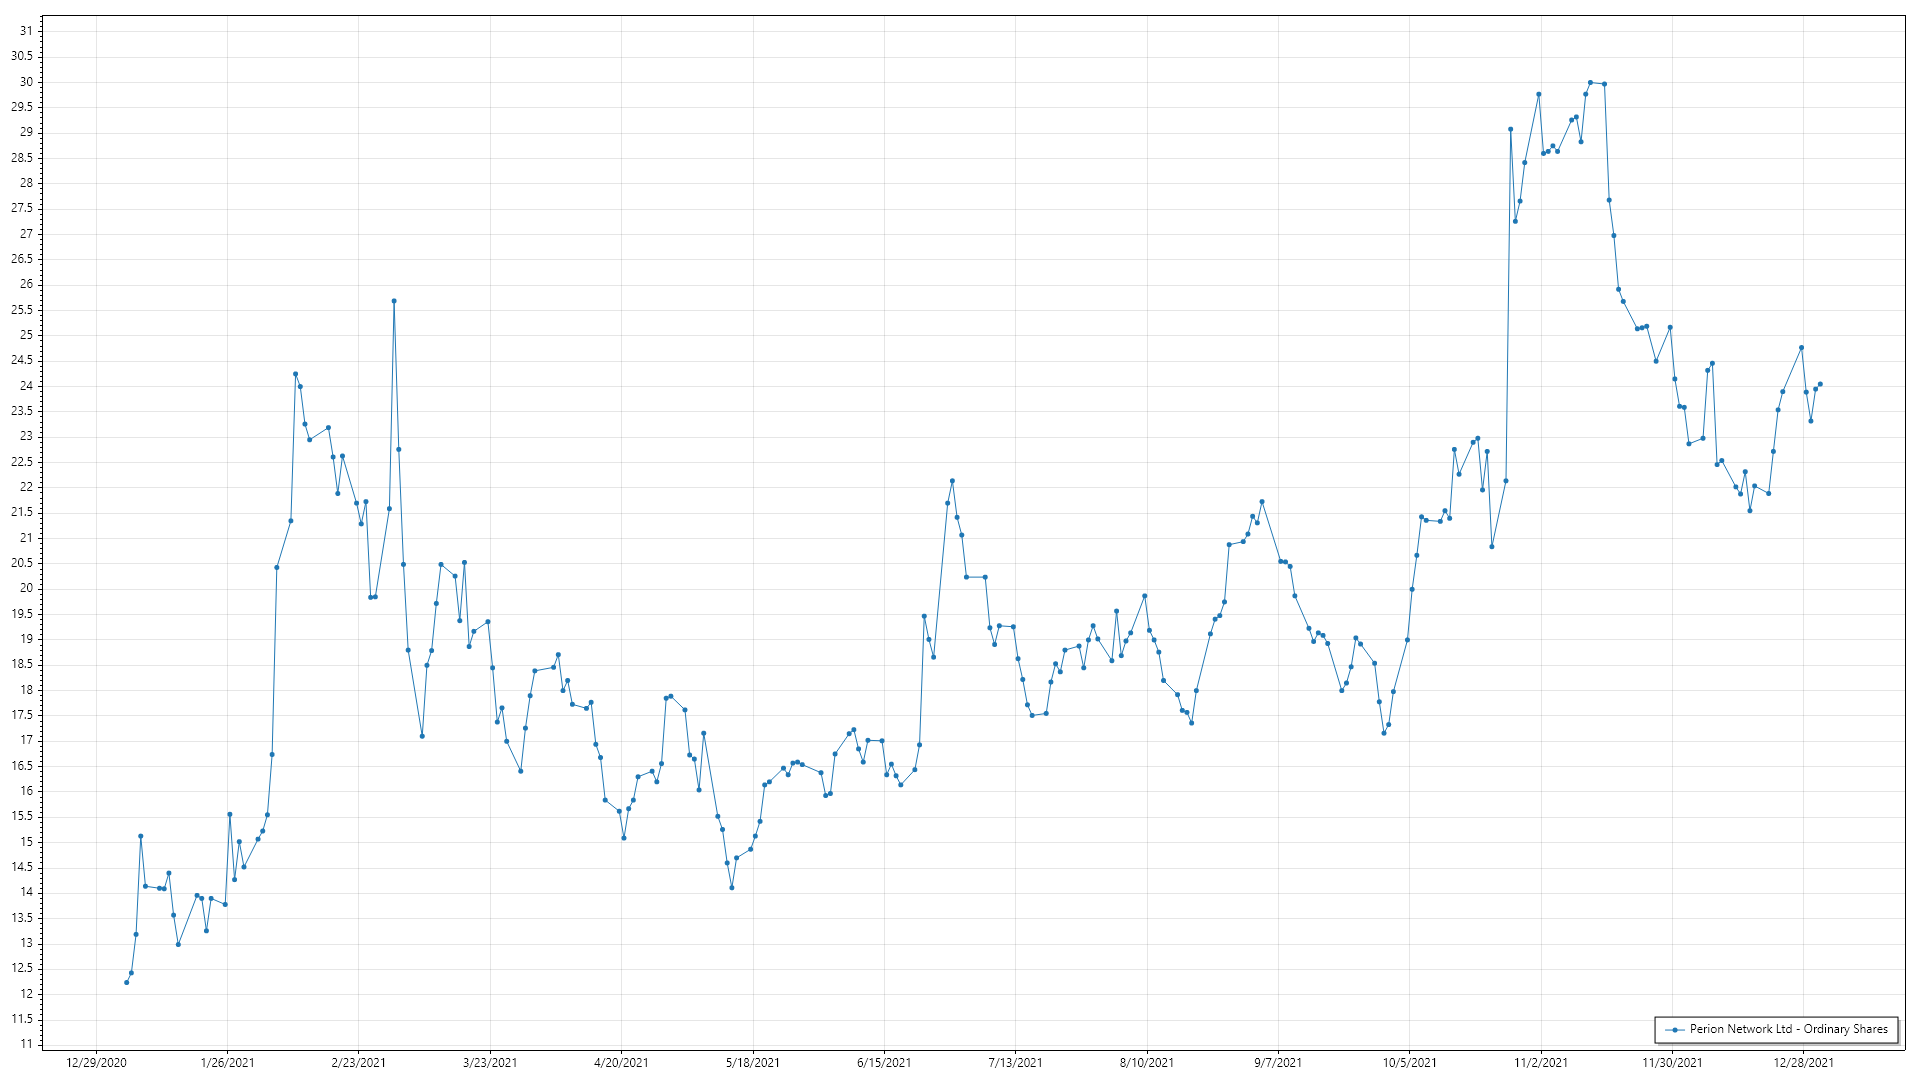
Task: Click the 12/28/2021 x-axis date label
Action: coord(1804,1063)
